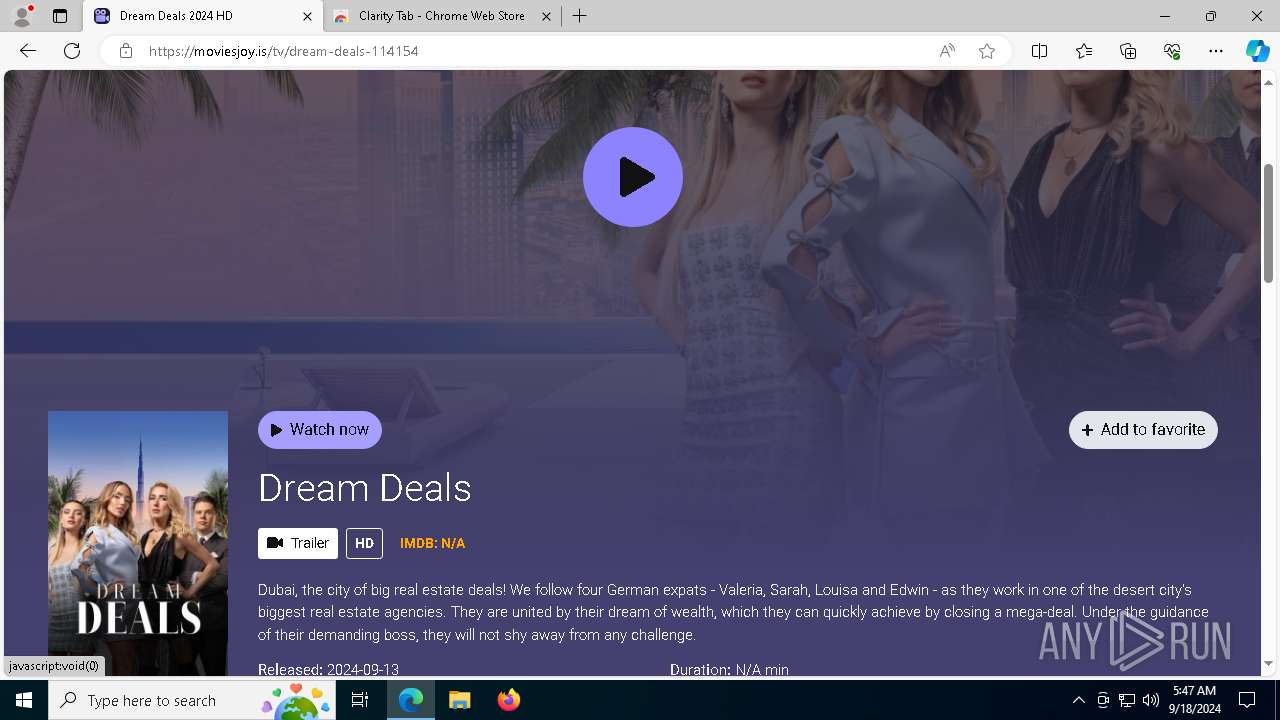Image resolution: width=1280 pixels, height=720 pixels.
Task: Open Collections panel
Action: [1128, 51]
